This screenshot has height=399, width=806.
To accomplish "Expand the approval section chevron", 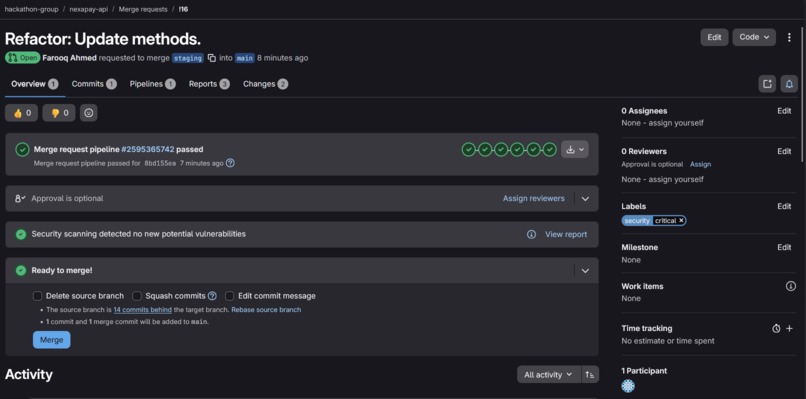I will (585, 198).
